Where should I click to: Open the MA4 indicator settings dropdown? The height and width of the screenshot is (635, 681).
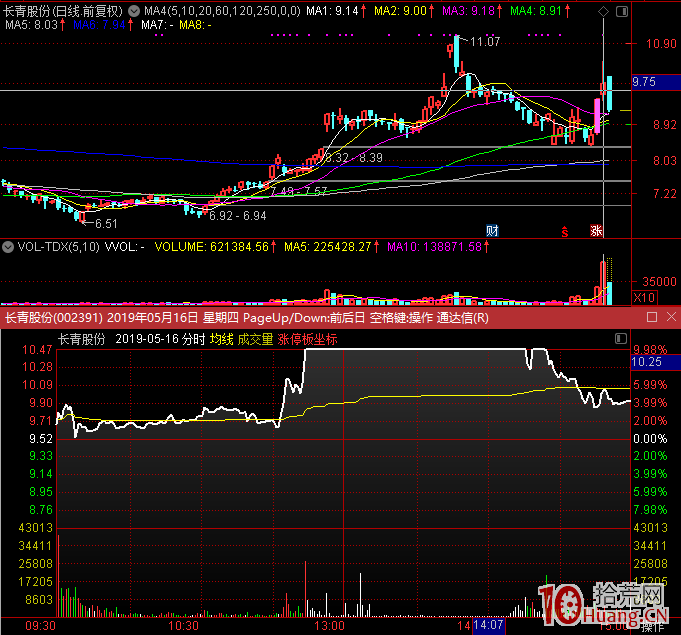click(134, 11)
